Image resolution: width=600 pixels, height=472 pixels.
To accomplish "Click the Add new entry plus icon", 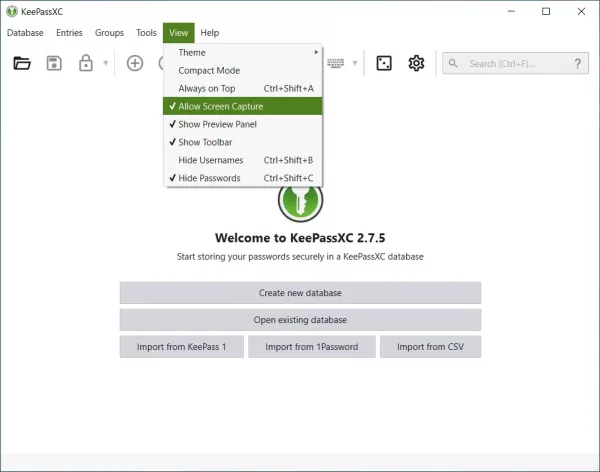I will coord(135,63).
